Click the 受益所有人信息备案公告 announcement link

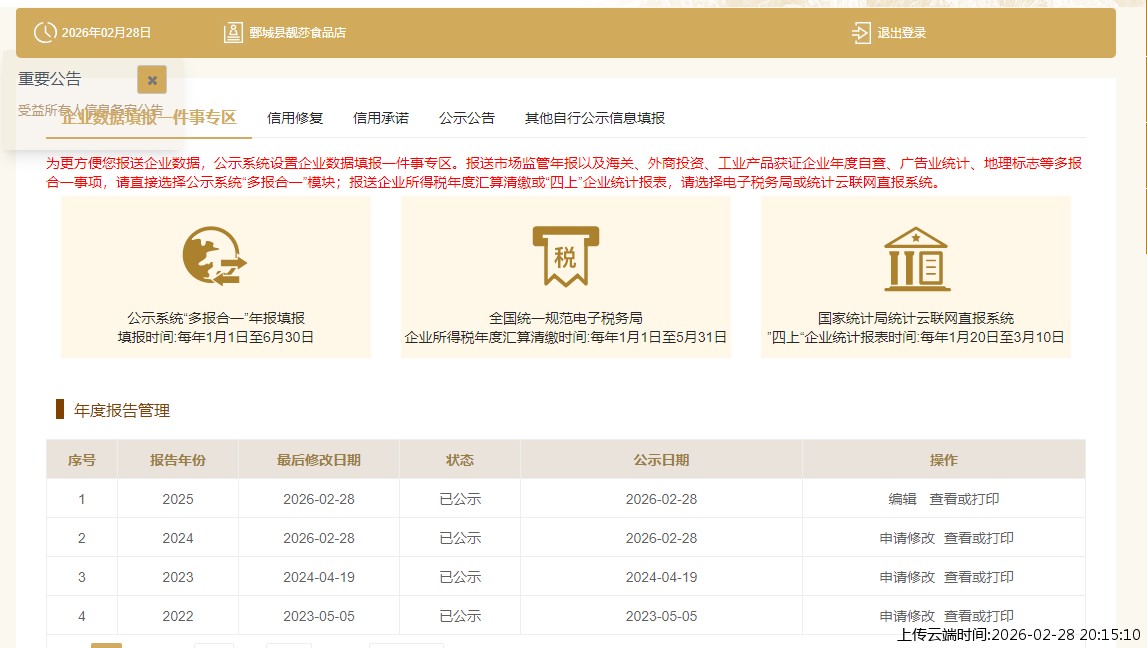pyautogui.click(x=90, y=110)
